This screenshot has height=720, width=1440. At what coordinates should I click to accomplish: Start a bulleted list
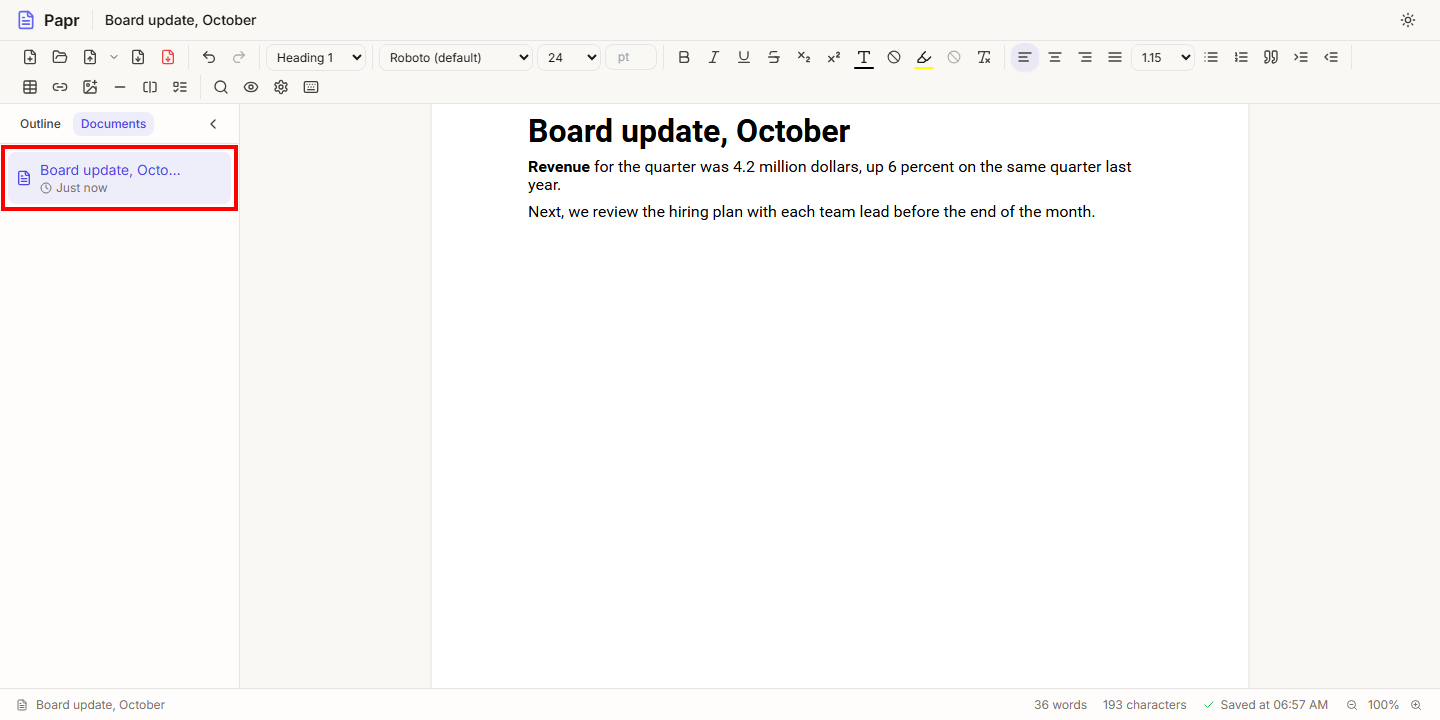(1211, 57)
